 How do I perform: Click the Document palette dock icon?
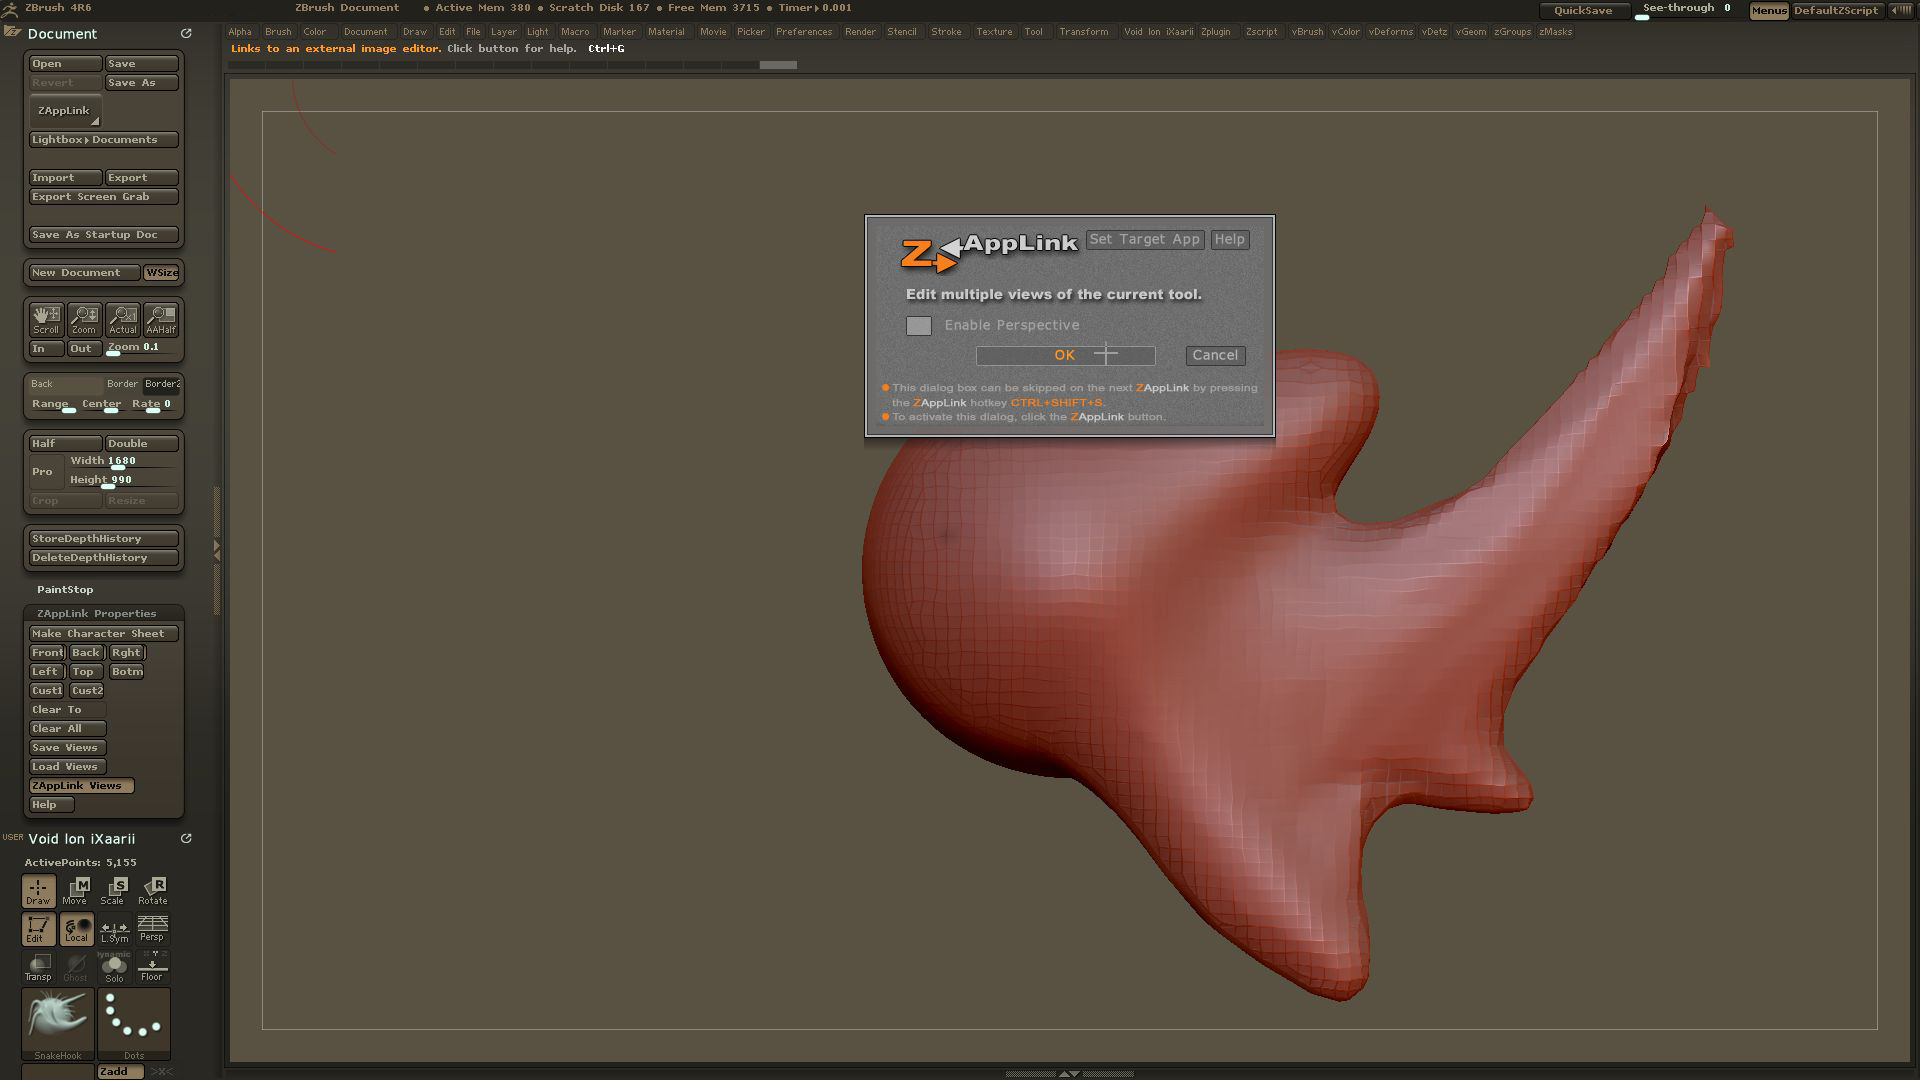(186, 33)
